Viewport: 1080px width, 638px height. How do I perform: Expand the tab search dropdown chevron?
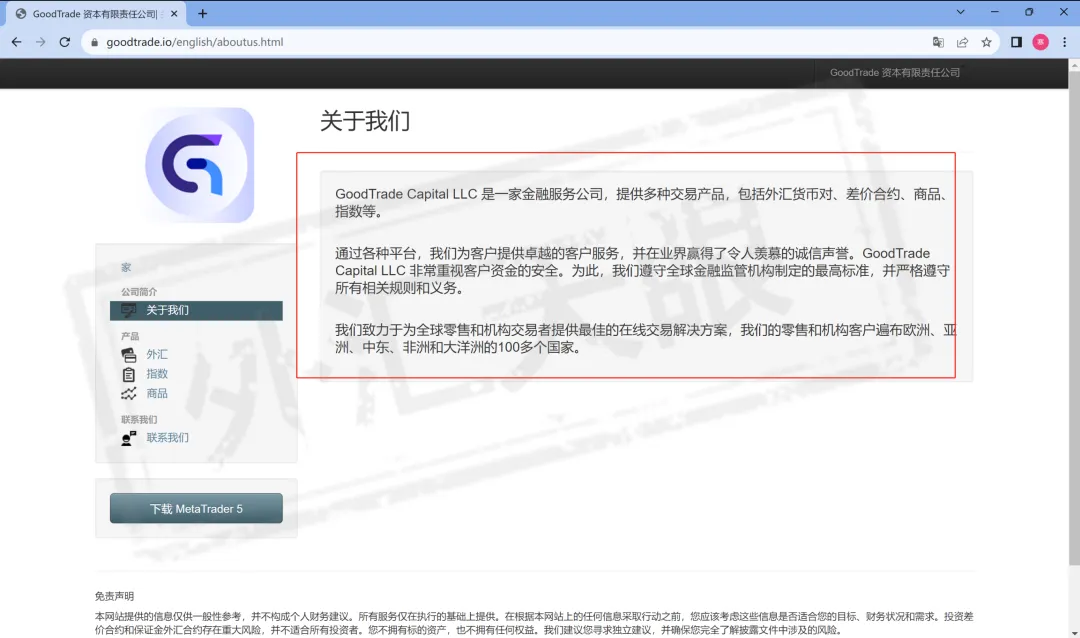pyautogui.click(x=960, y=12)
